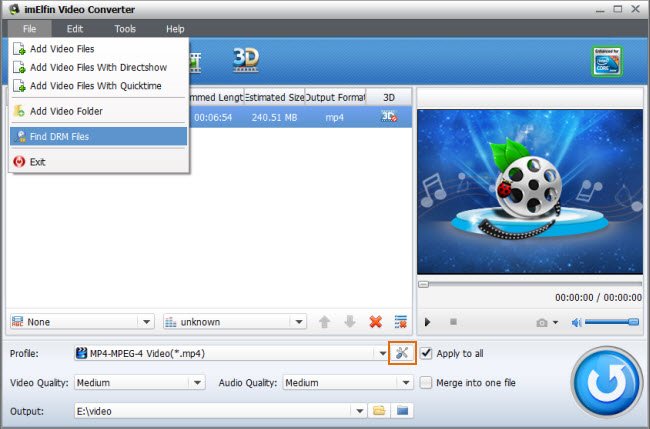The height and width of the screenshot is (429, 650).
Task: Adjust the volume slider
Action: (x=611, y=322)
